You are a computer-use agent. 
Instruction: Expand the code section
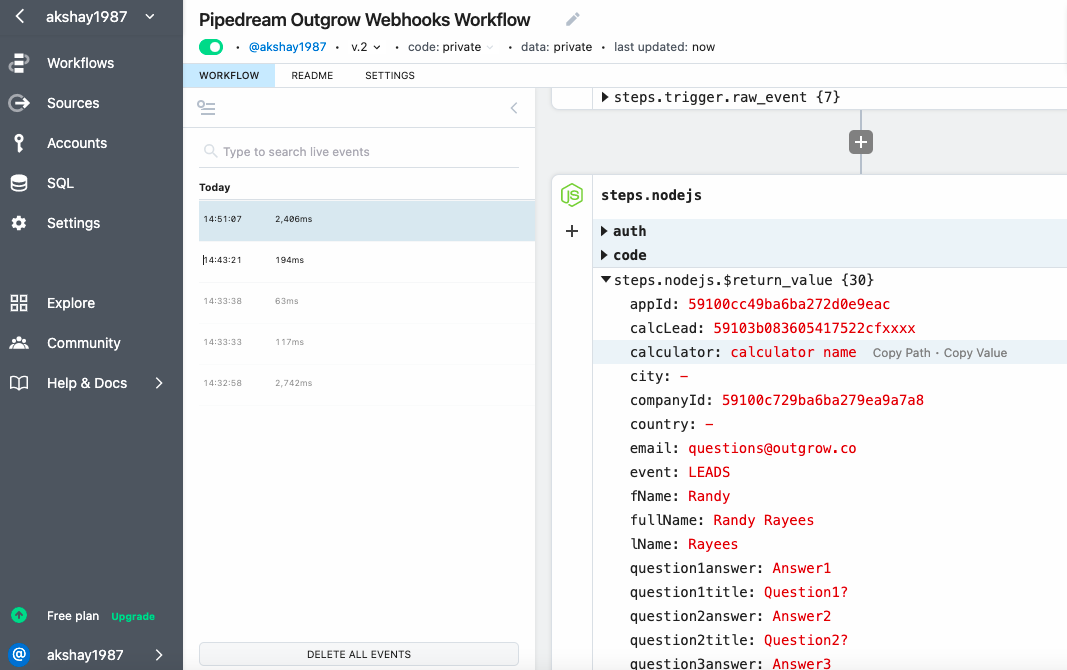[x=604, y=255]
